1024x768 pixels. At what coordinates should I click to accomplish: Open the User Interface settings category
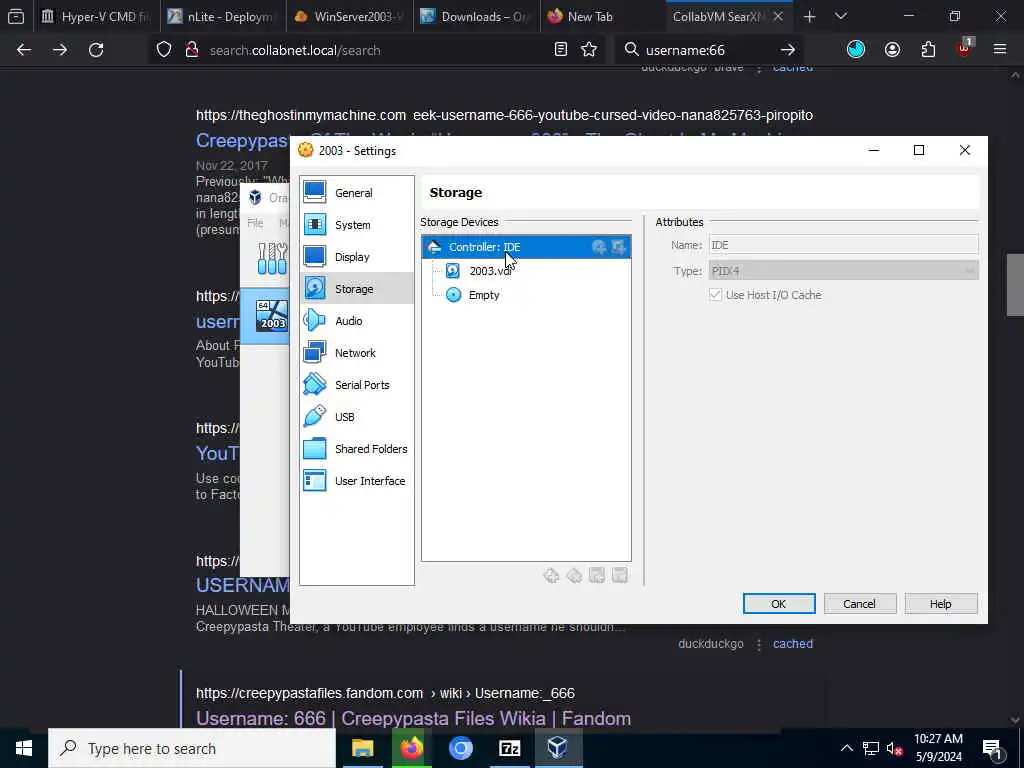click(x=357, y=481)
